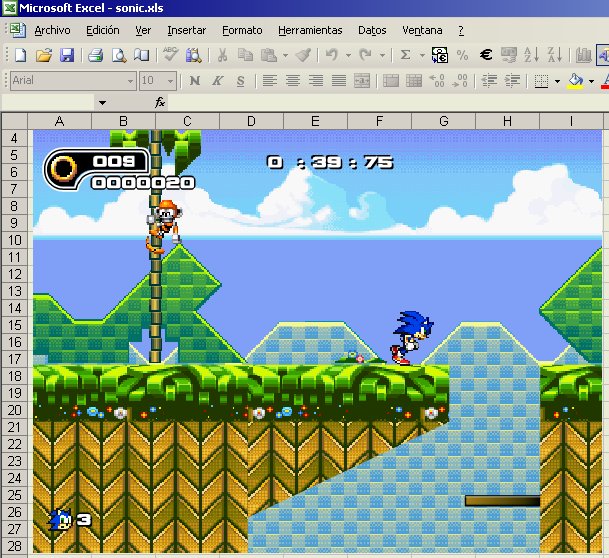Sort descending with the Z-A icon
This screenshot has height=558, width=609.
[x=555, y=55]
